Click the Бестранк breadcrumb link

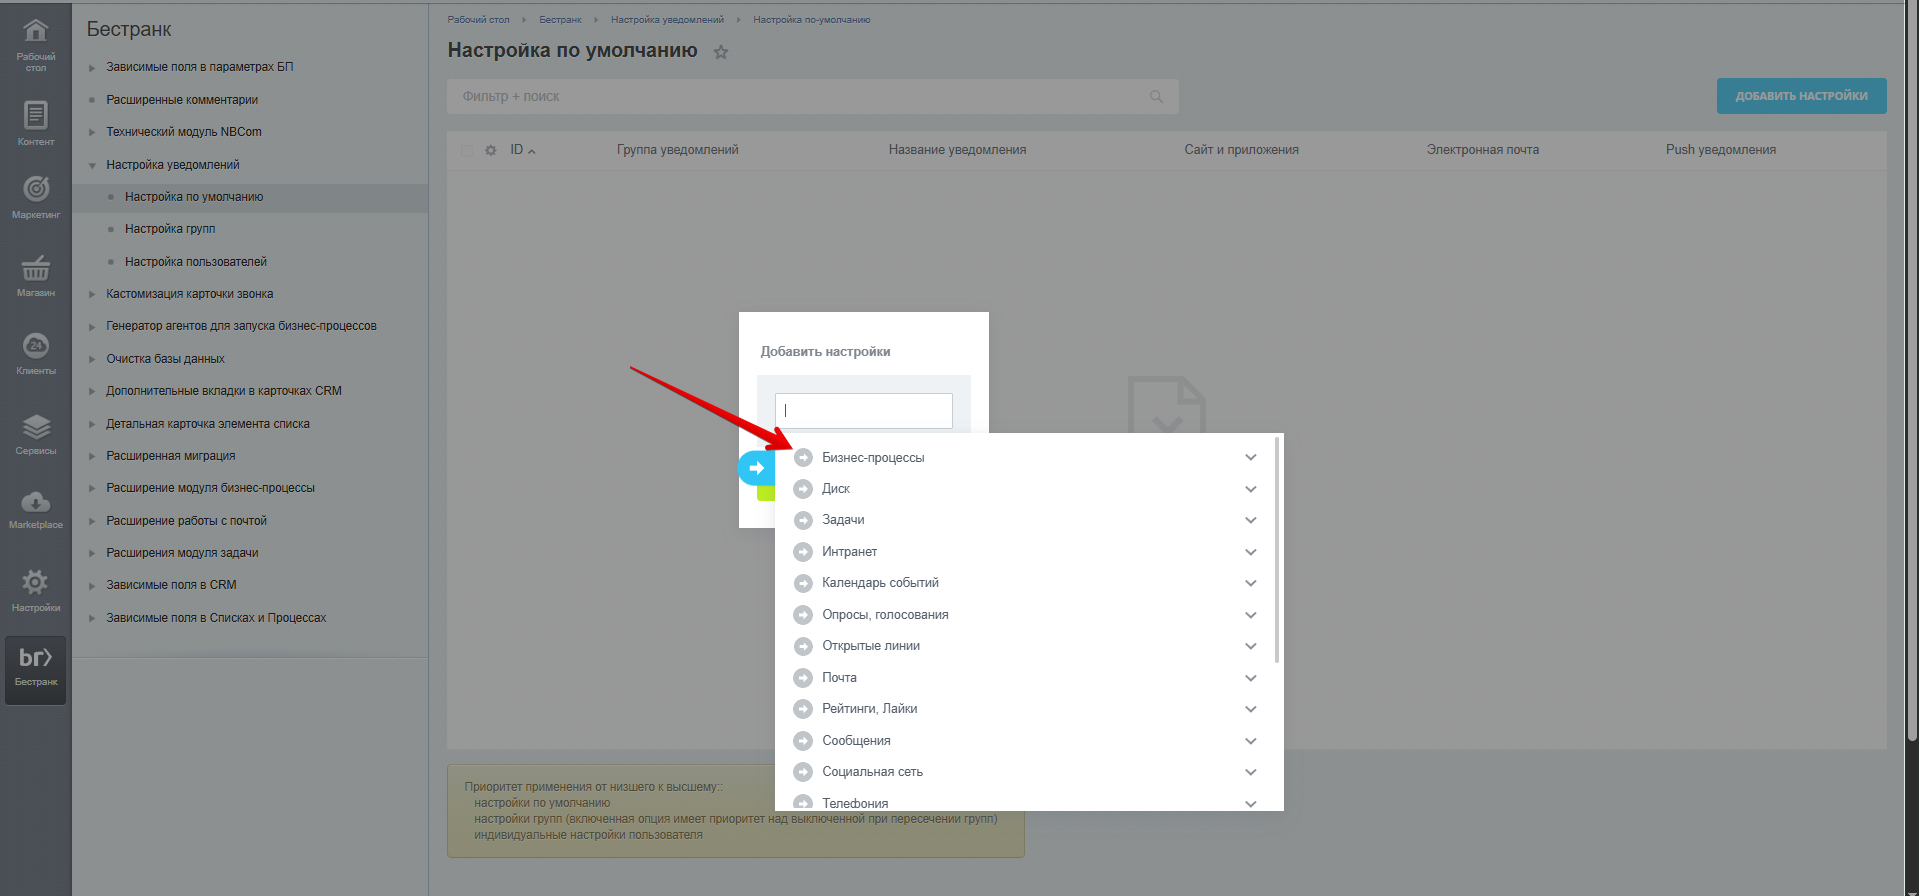(x=560, y=20)
